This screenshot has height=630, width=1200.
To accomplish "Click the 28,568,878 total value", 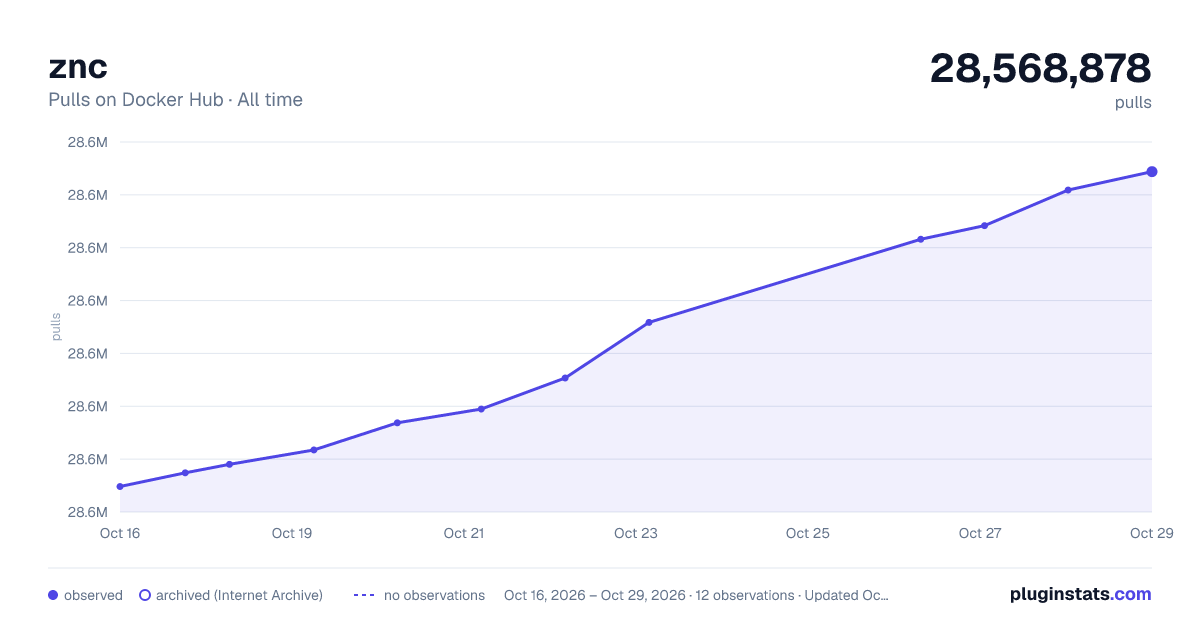I will coord(1041,68).
